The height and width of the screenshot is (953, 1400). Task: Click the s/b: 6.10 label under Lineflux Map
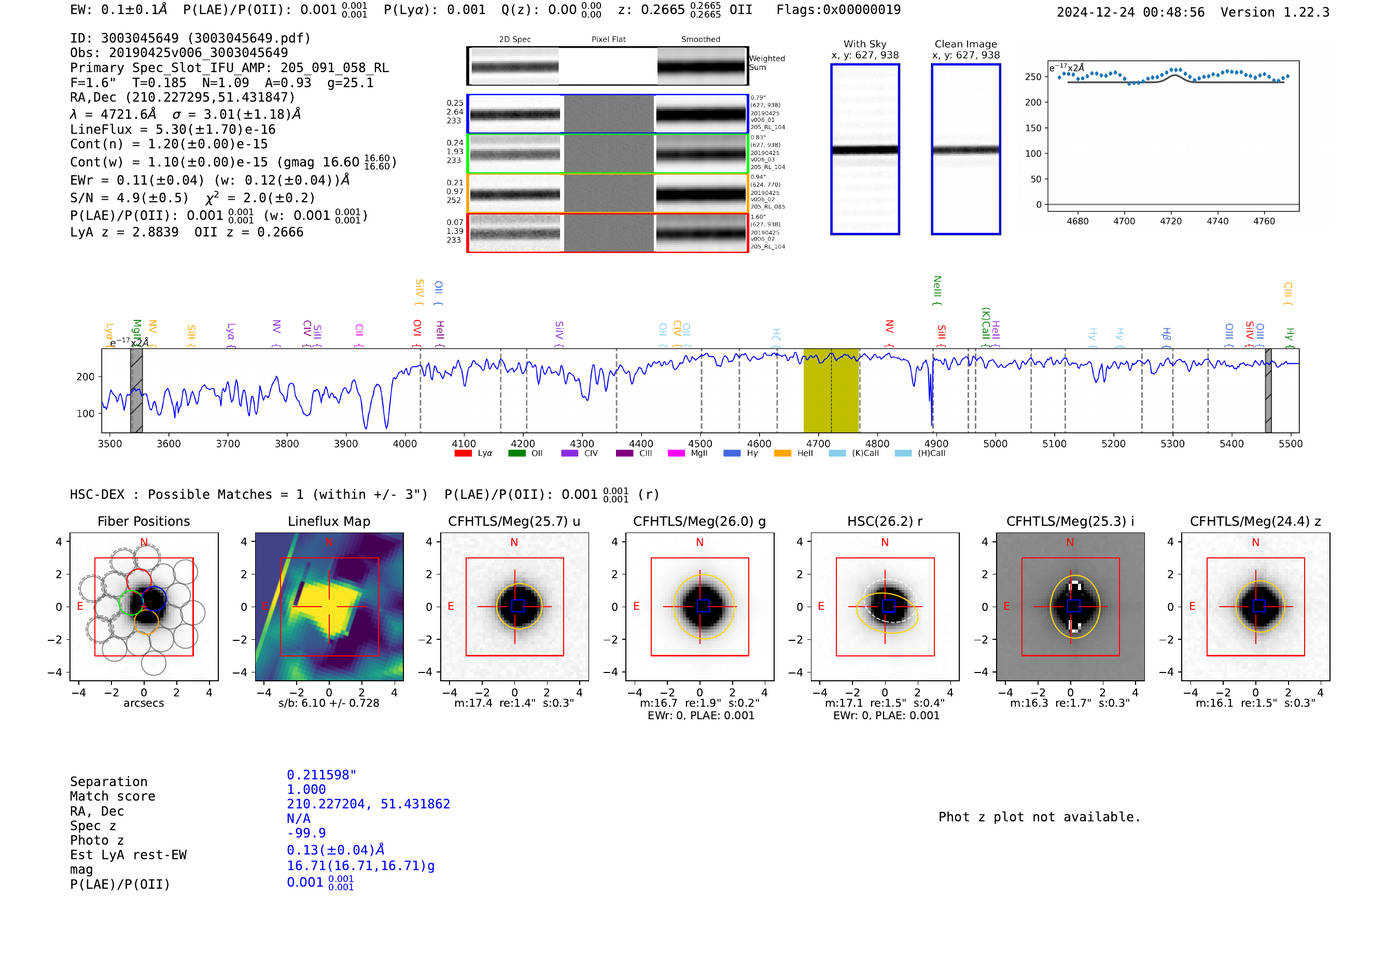(329, 703)
